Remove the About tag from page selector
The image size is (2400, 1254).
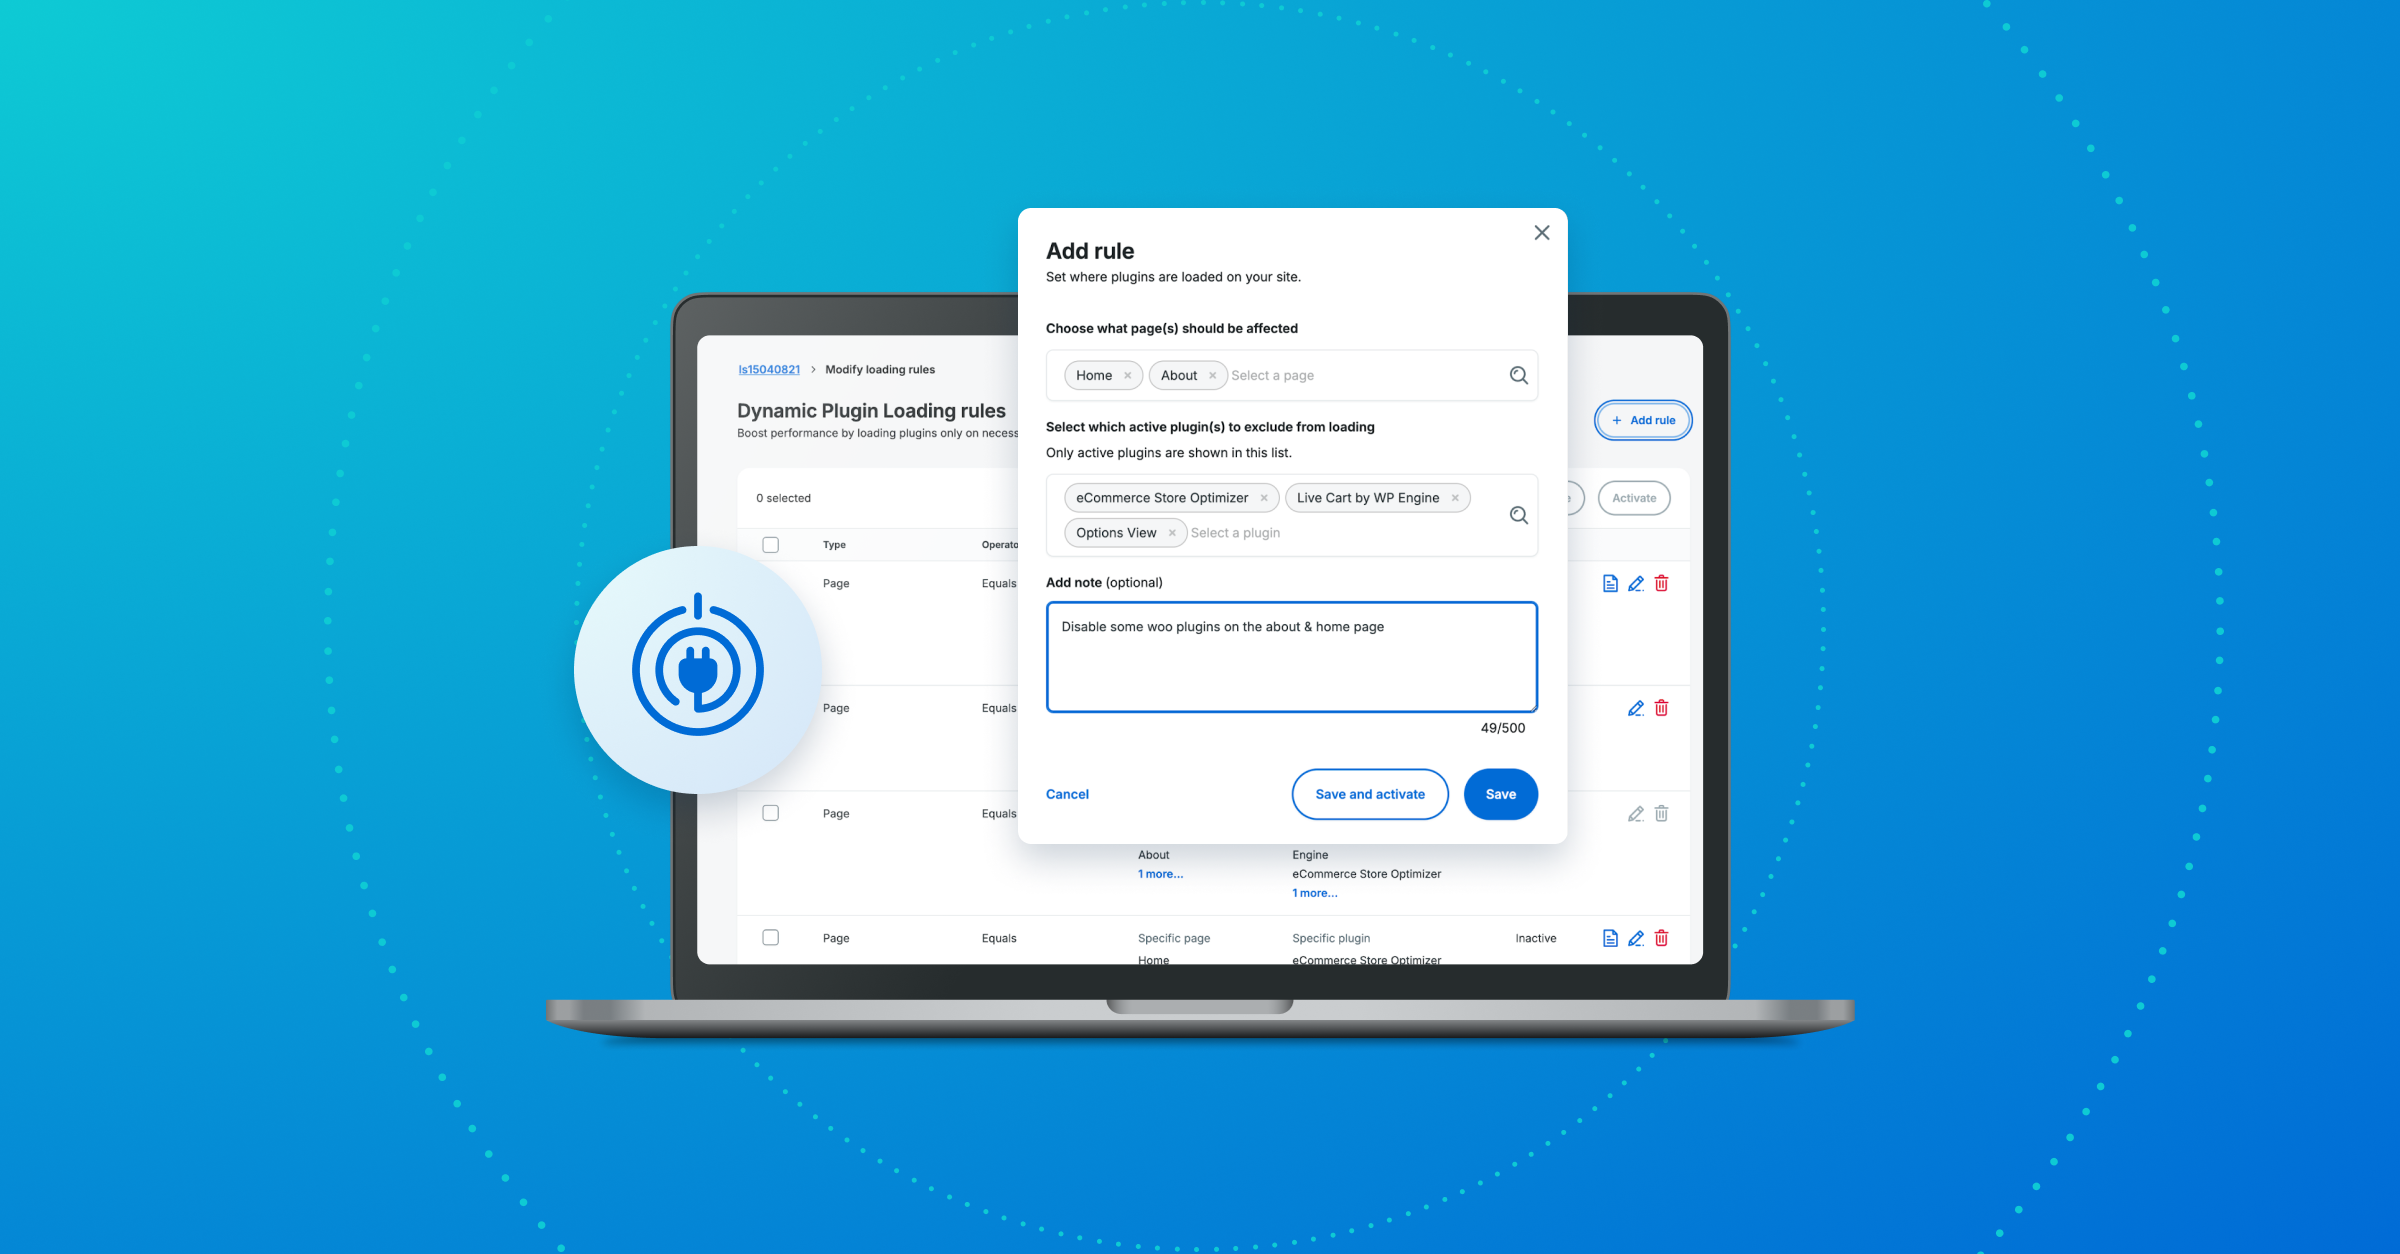(x=1210, y=376)
